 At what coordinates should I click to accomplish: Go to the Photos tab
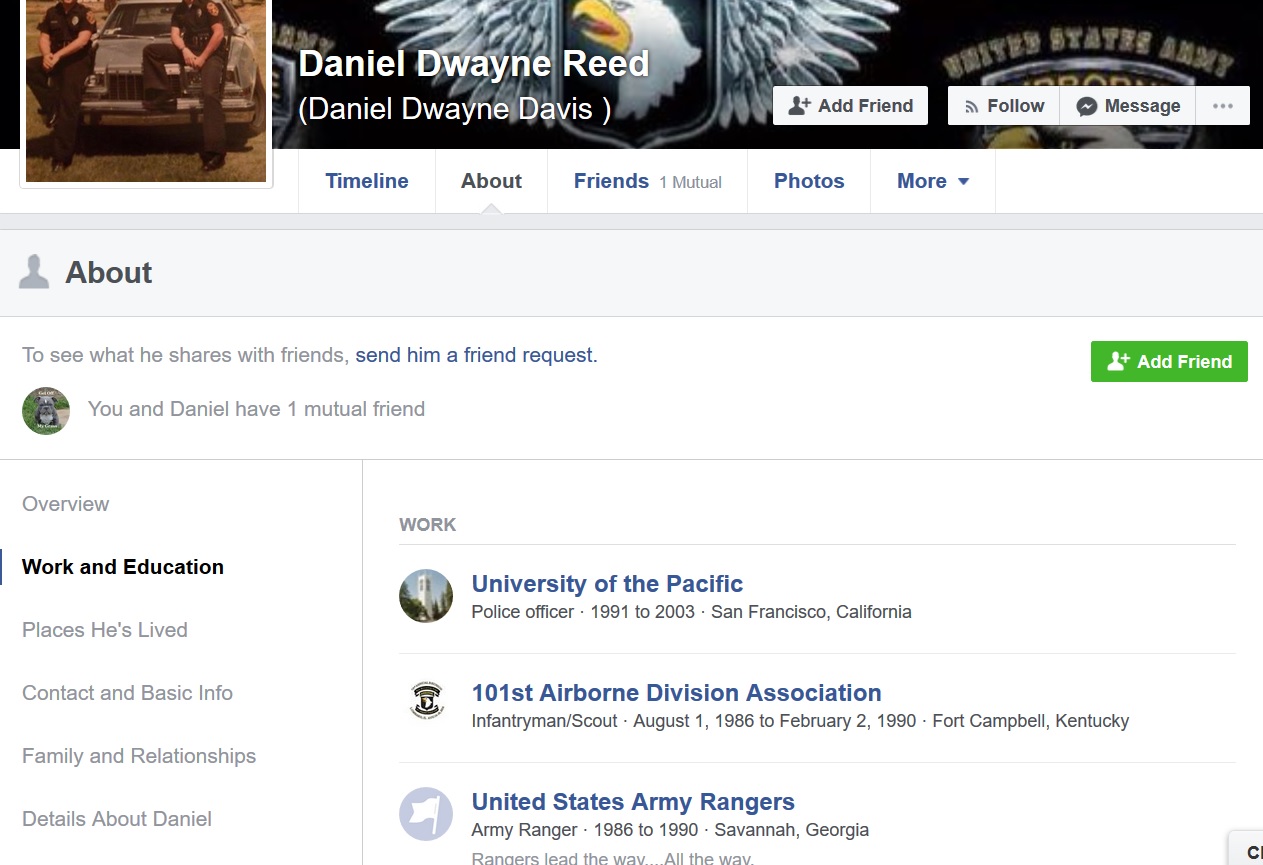coord(809,181)
